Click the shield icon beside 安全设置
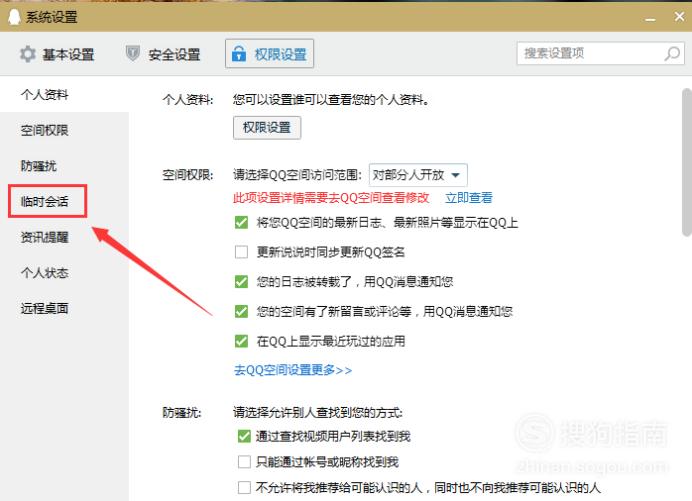Screen dimensions: 692x501 [x=132, y=53]
